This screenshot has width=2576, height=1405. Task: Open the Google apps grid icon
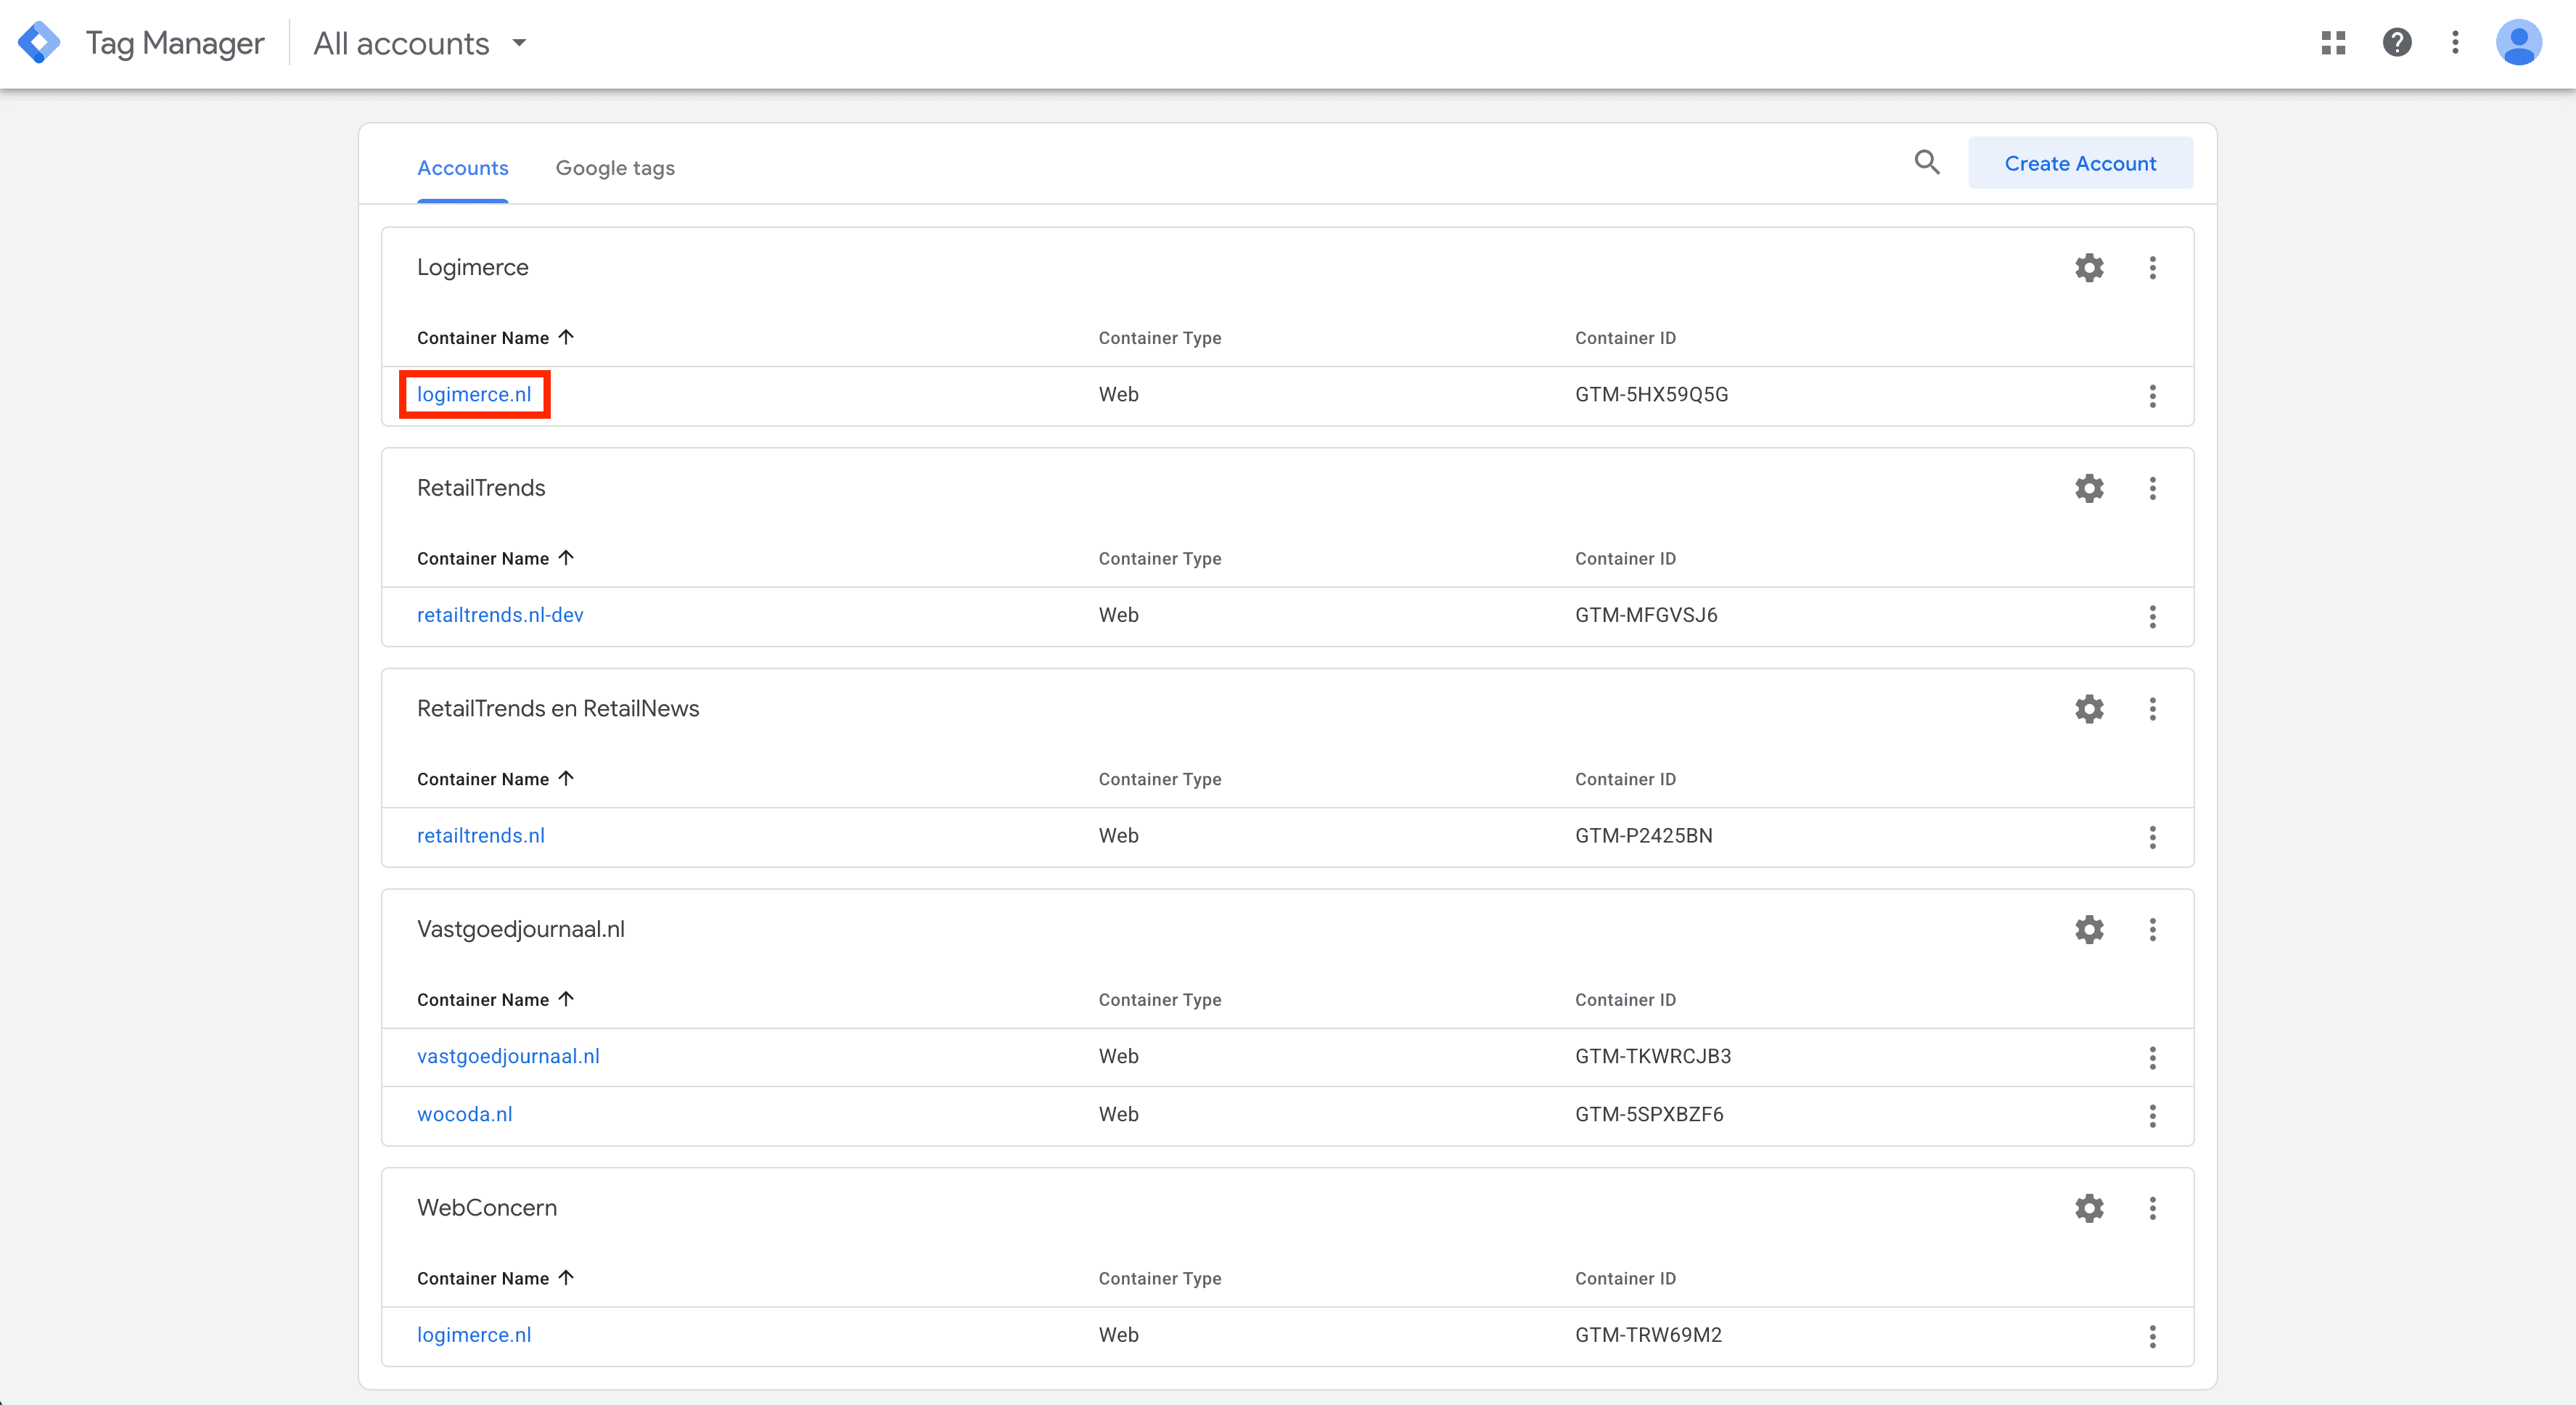(2333, 42)
